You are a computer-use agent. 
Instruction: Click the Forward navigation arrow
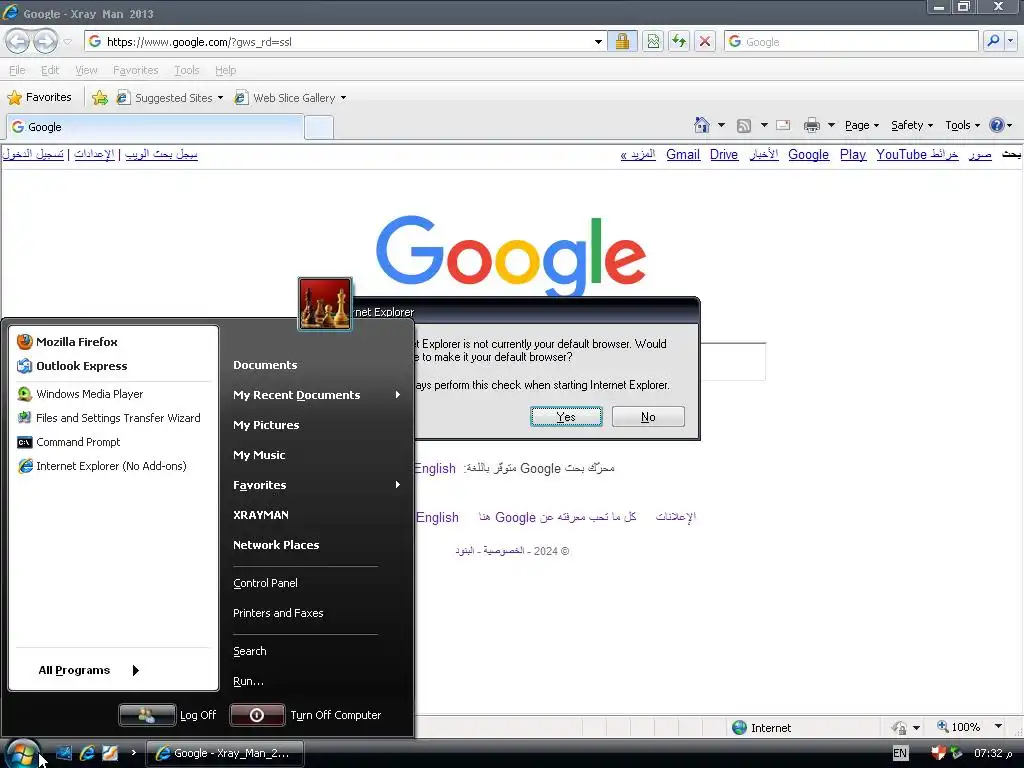click(45, 42)
